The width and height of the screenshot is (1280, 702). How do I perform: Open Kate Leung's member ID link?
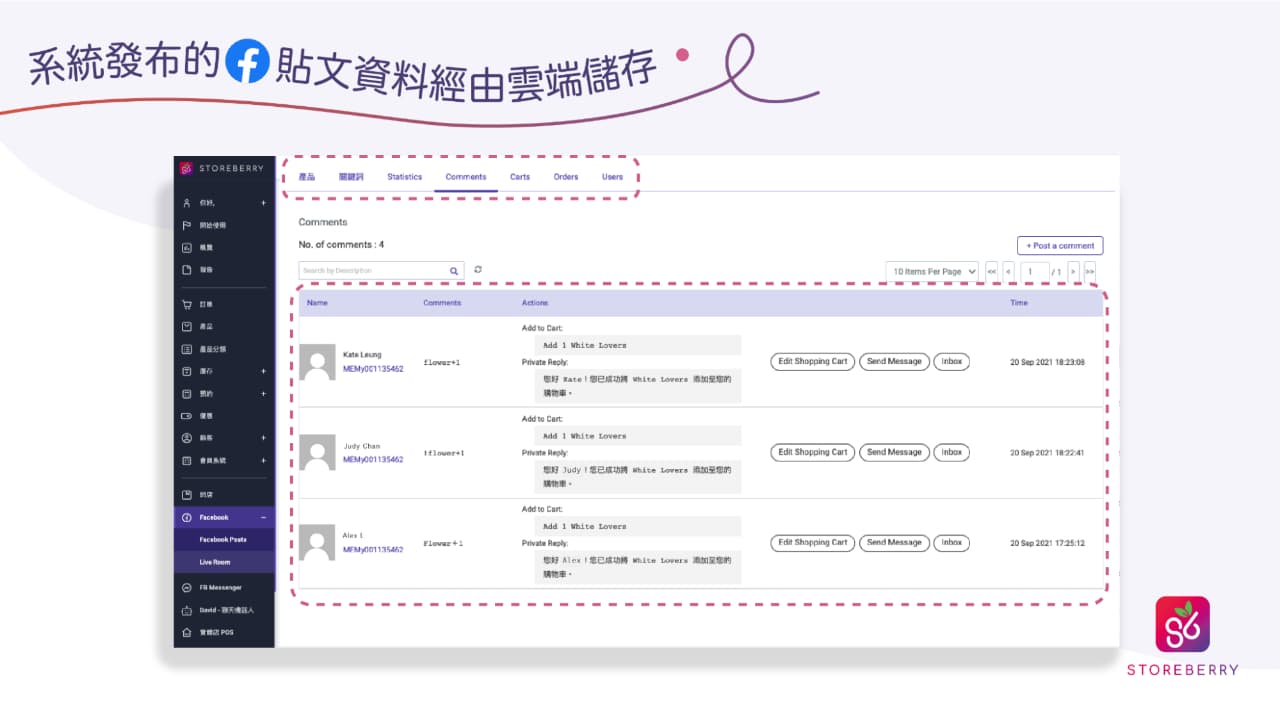pos(373,369)
